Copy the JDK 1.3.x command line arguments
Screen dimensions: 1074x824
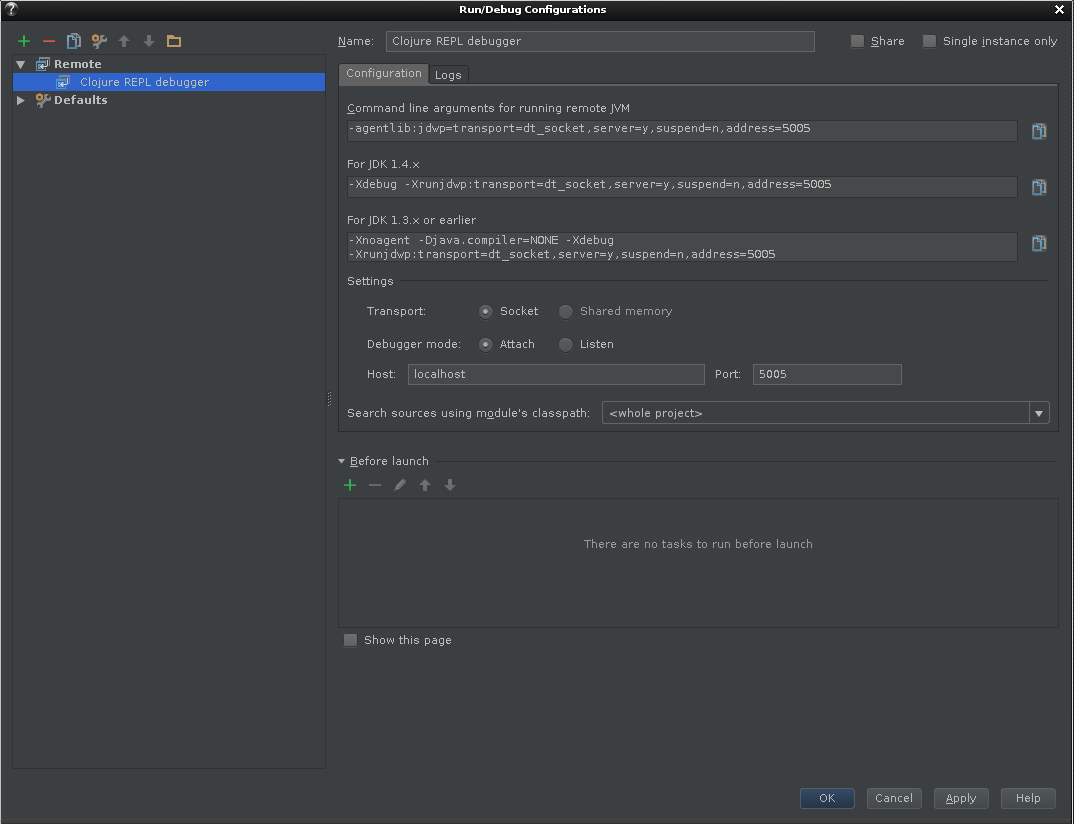pyautogui.click(x=1038, y=243)
